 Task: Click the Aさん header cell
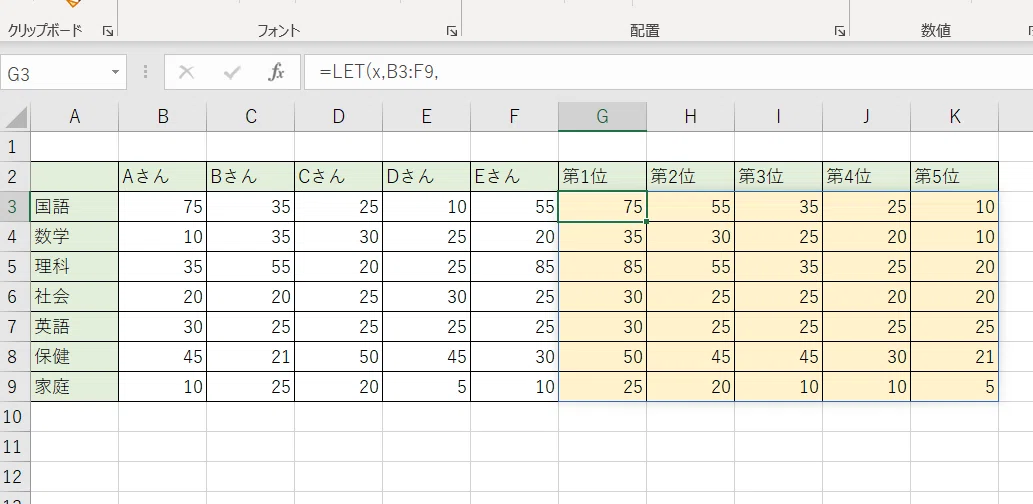point(163,177)
